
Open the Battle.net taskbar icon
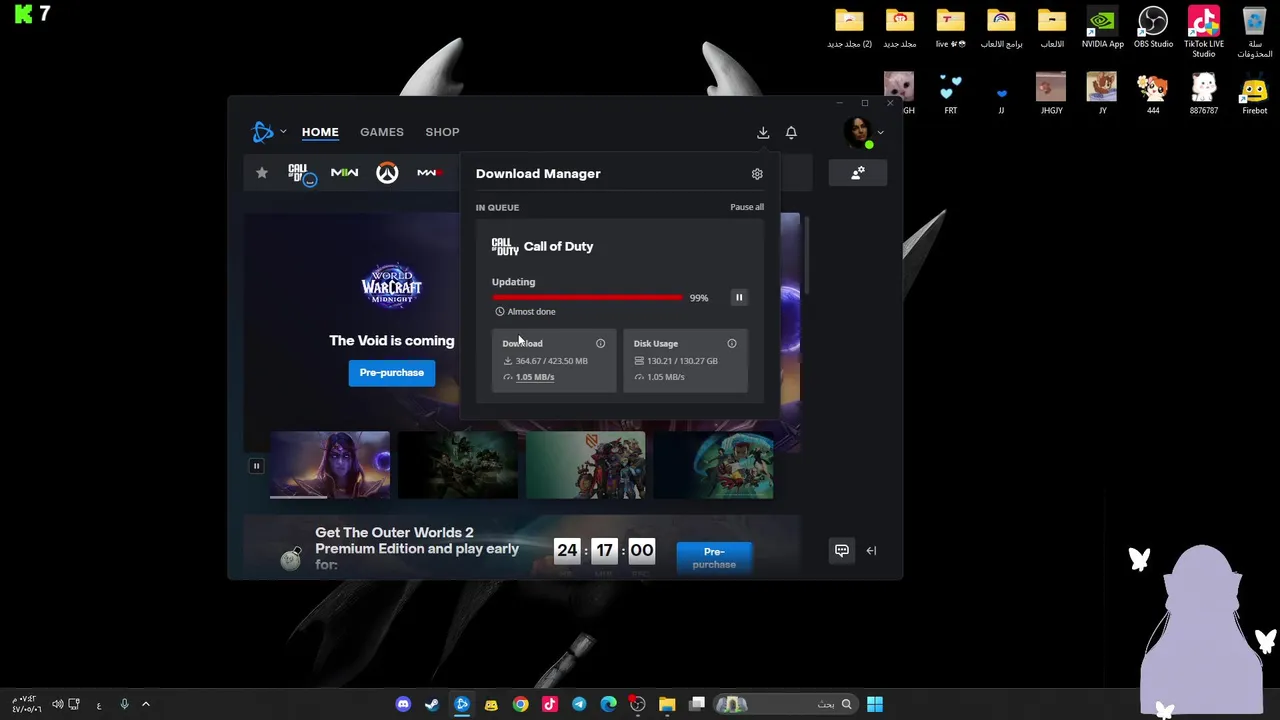(x=462, y=704)
